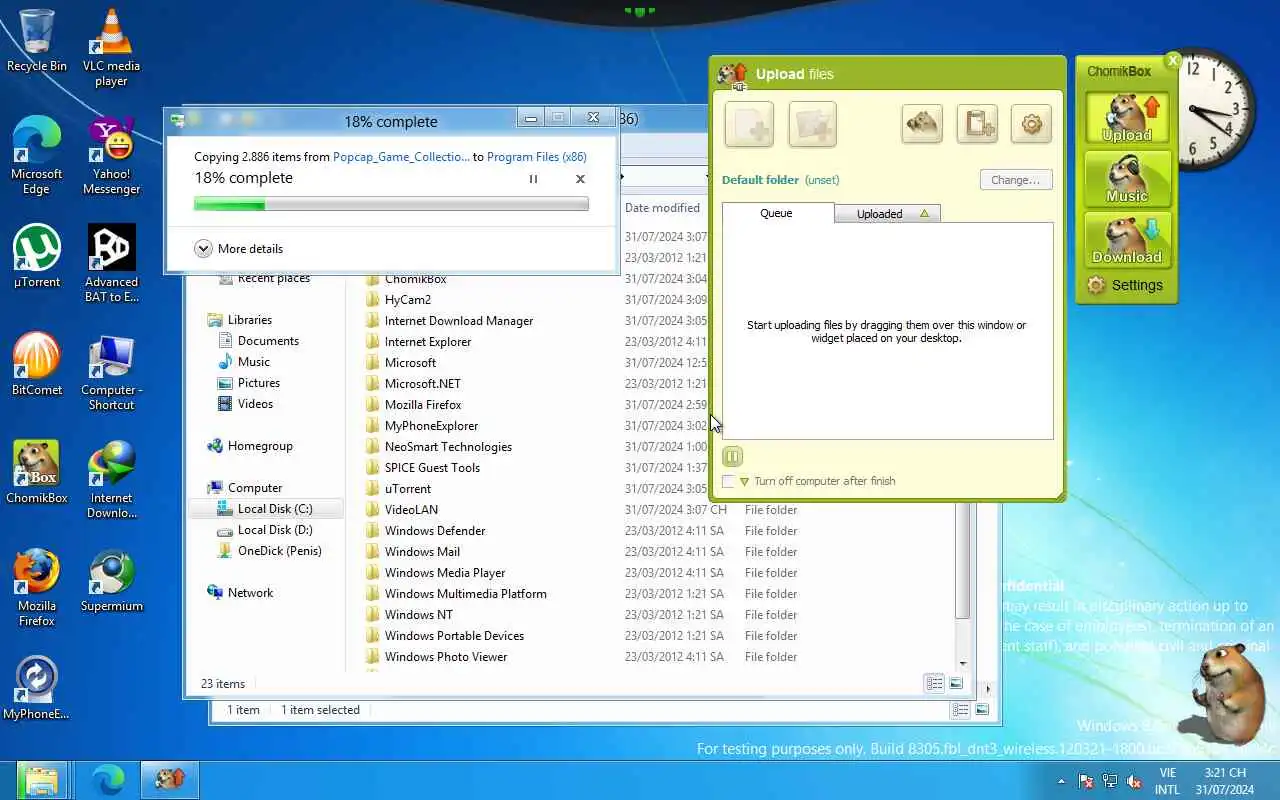Select the HyCam2 folder
Viewport: 1280px width, 800px height.
[x=398, y=300]
